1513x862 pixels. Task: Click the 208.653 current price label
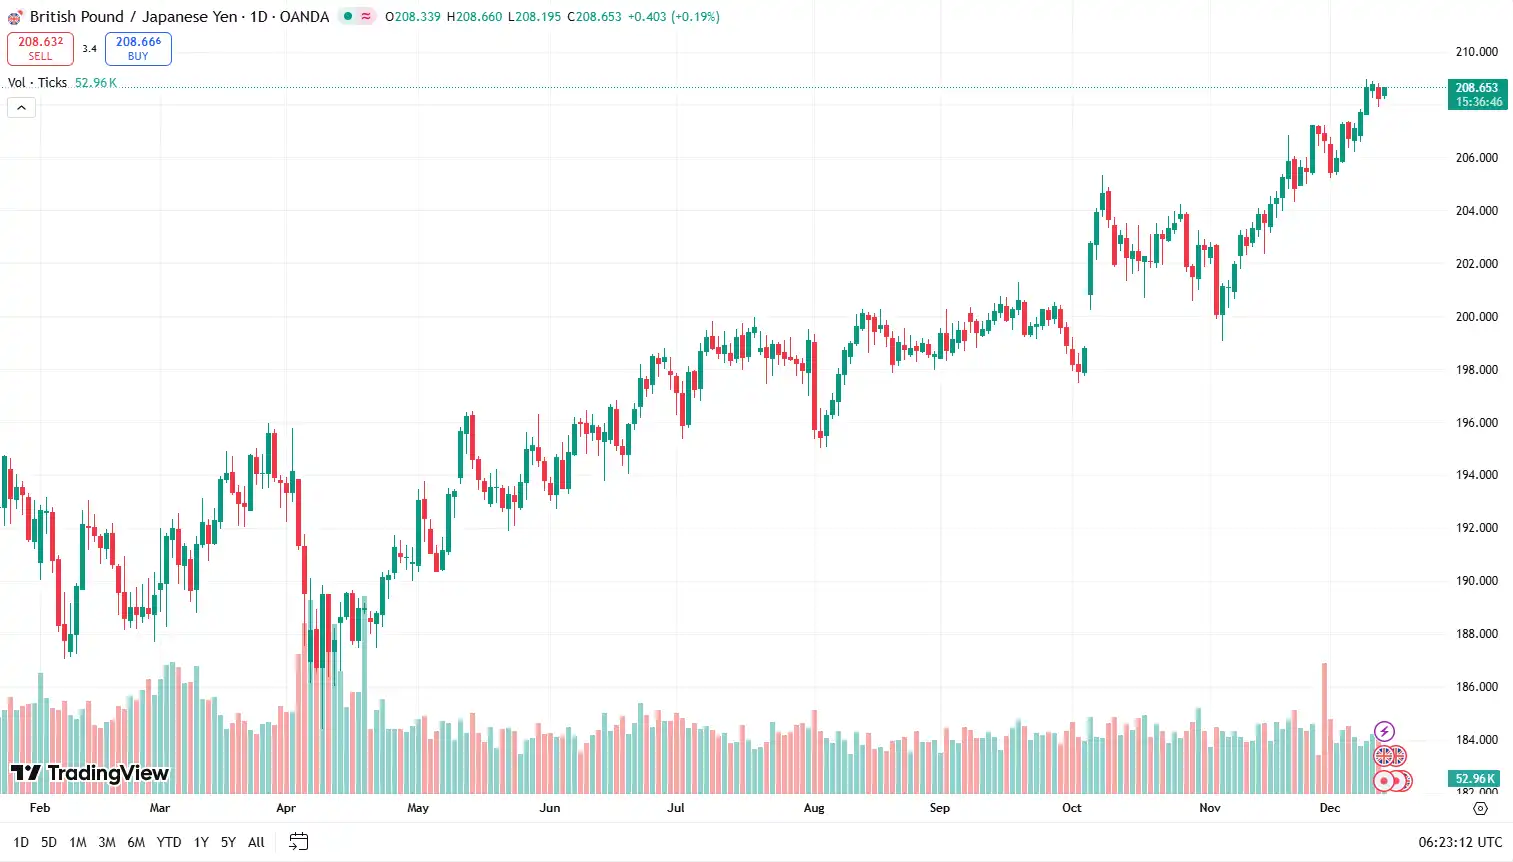[x=1476, y=88]
